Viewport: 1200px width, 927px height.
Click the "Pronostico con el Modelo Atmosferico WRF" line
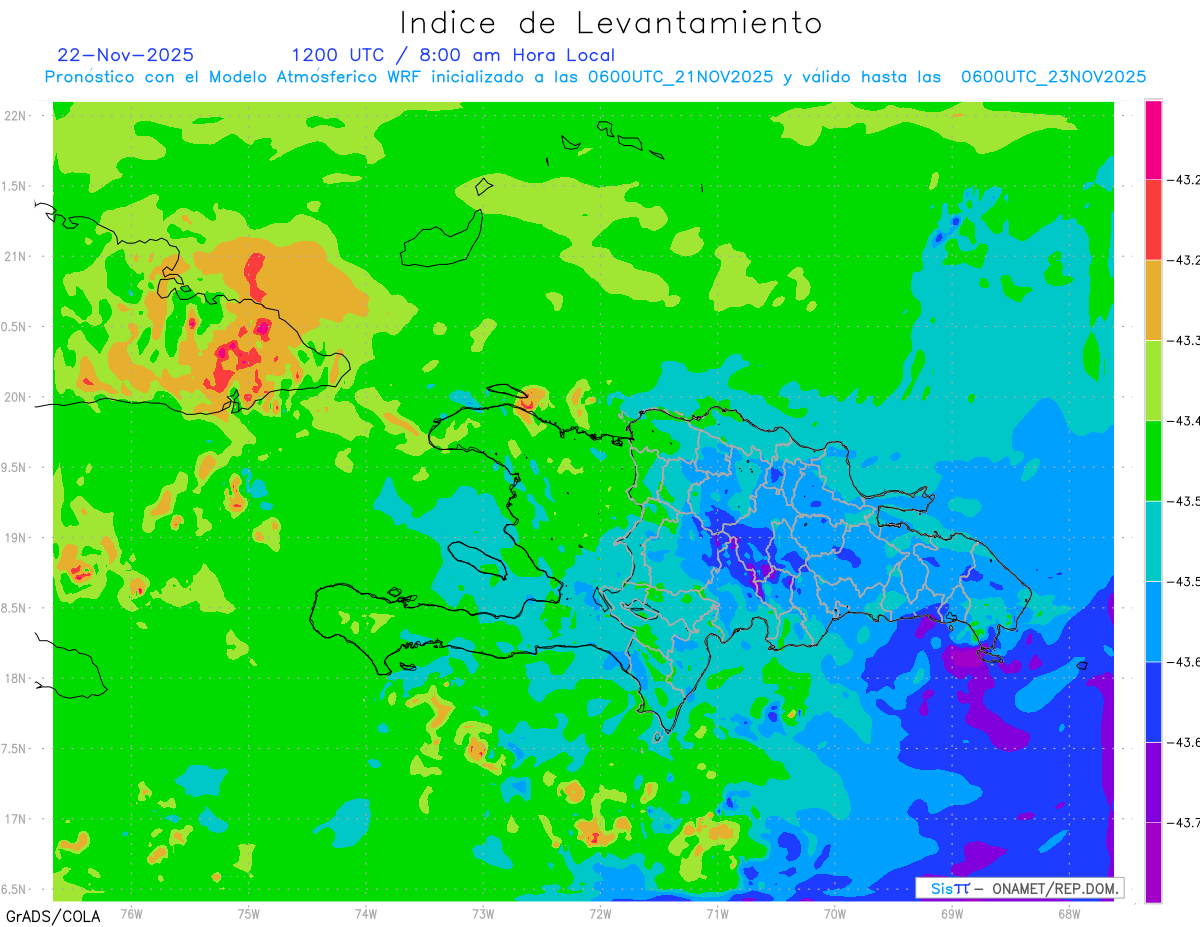point(595,77)
